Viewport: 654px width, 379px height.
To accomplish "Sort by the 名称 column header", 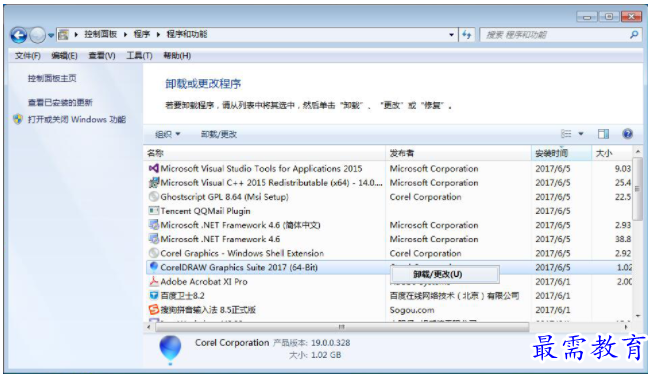I will (x=264, y=153).
